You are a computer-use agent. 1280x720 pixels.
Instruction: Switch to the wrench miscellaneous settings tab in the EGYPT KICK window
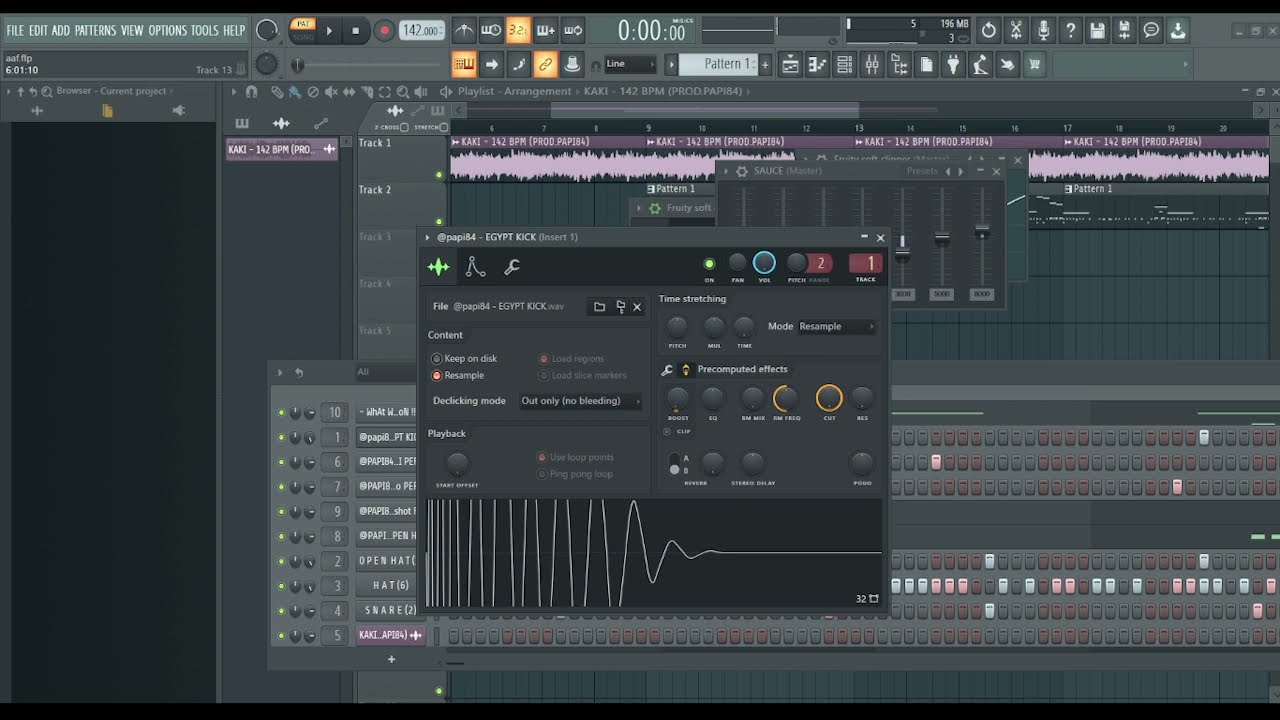(511, 267)
